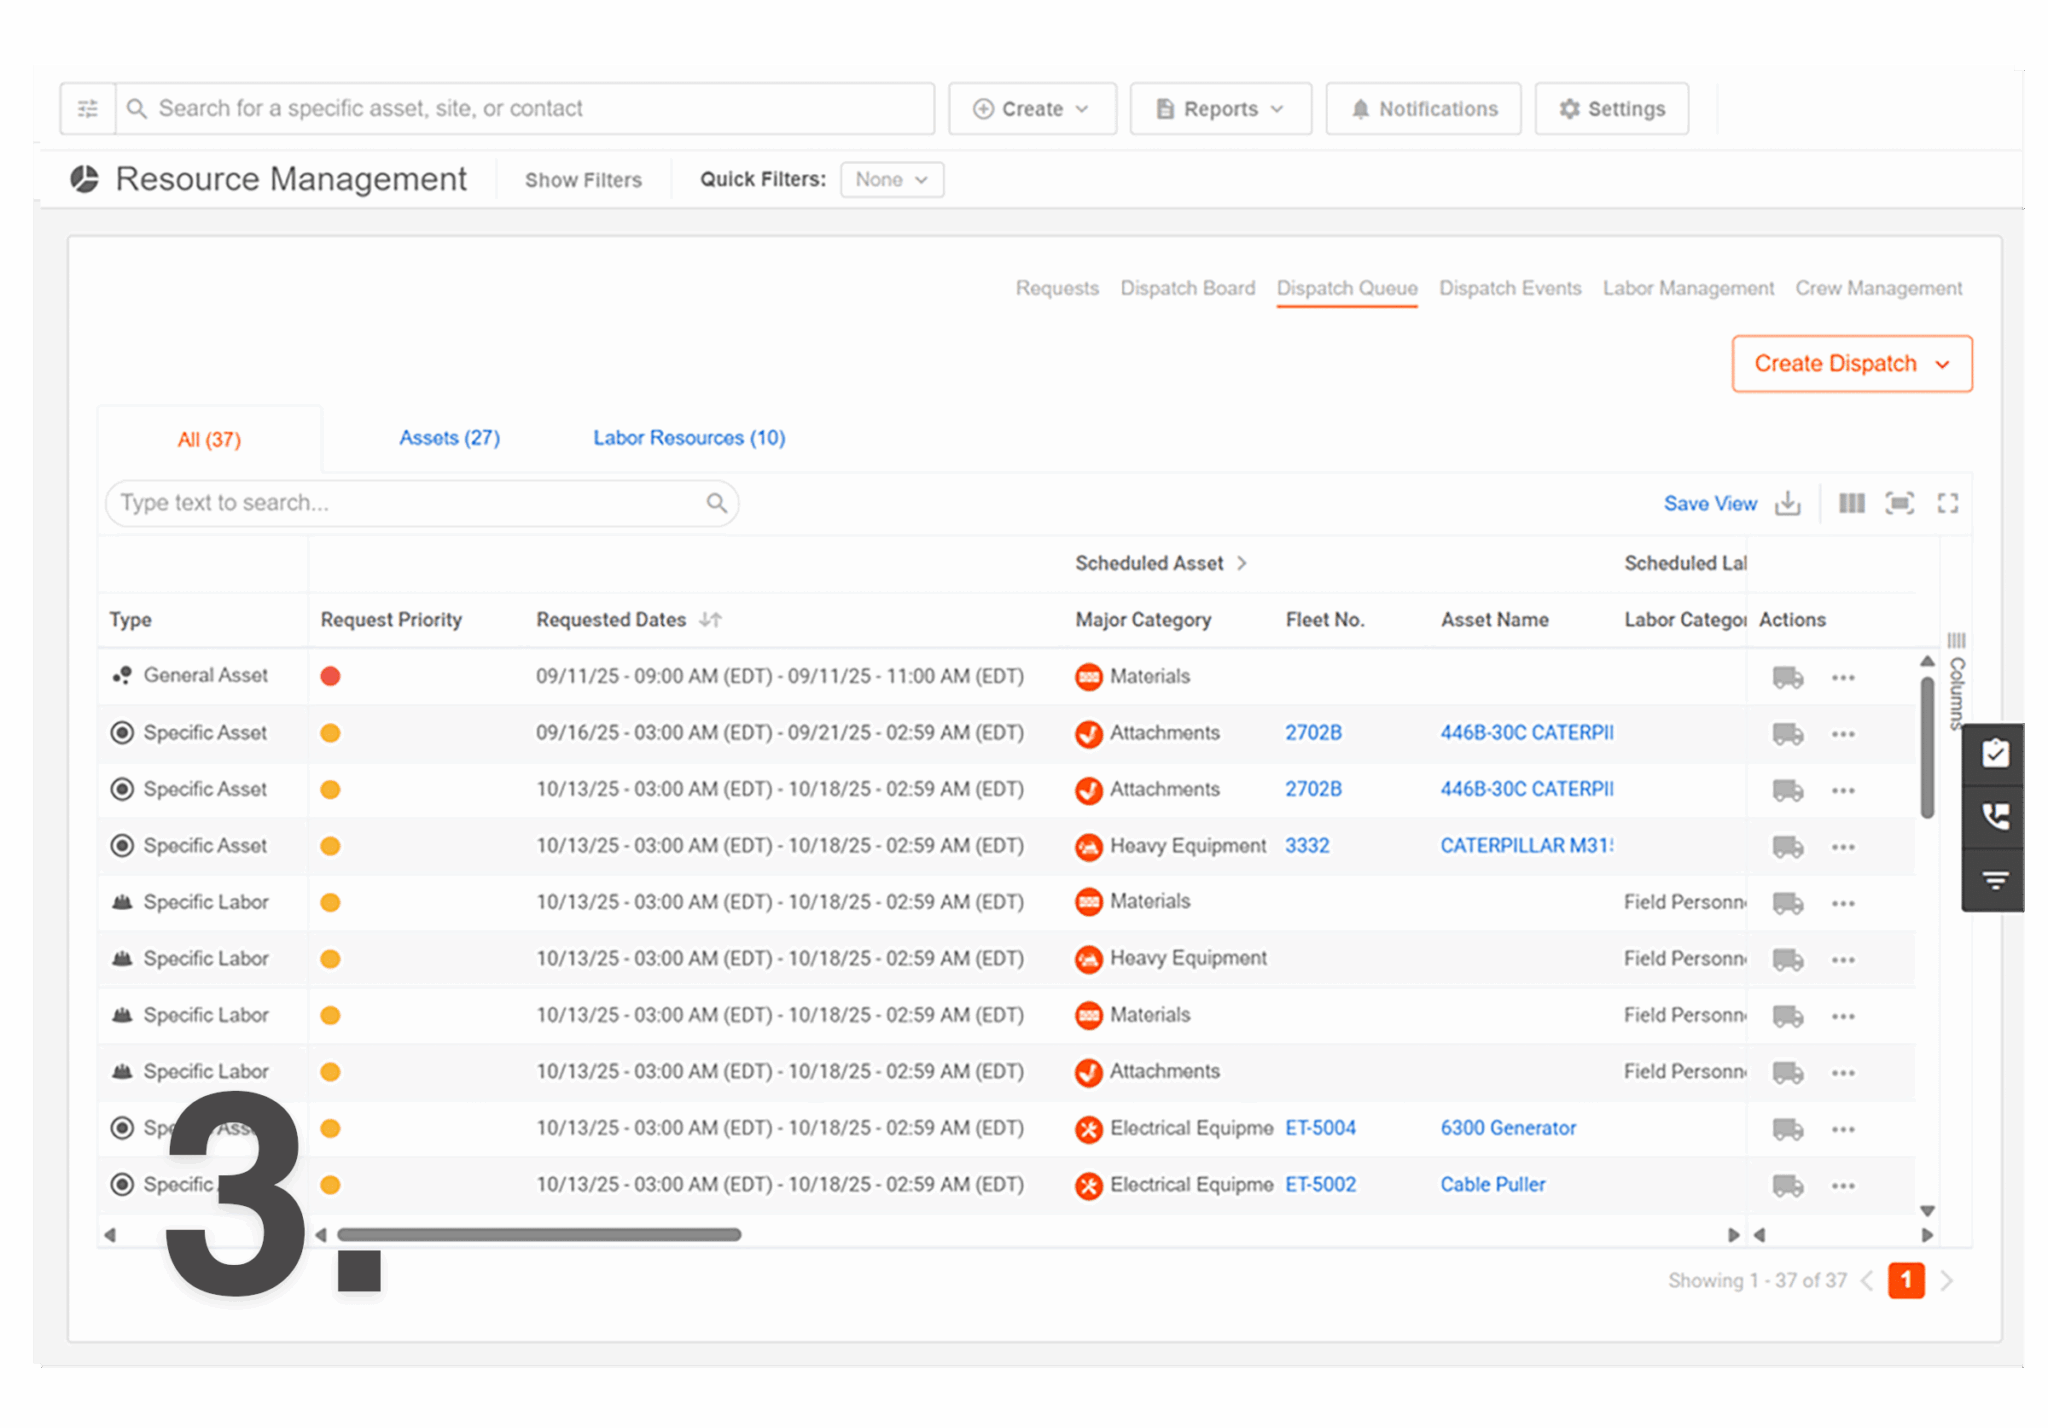The width and height of the screenshot is (2048, 1428).
Task: Switch to the Dispatch Board tab
Action: coord(1187,288)
